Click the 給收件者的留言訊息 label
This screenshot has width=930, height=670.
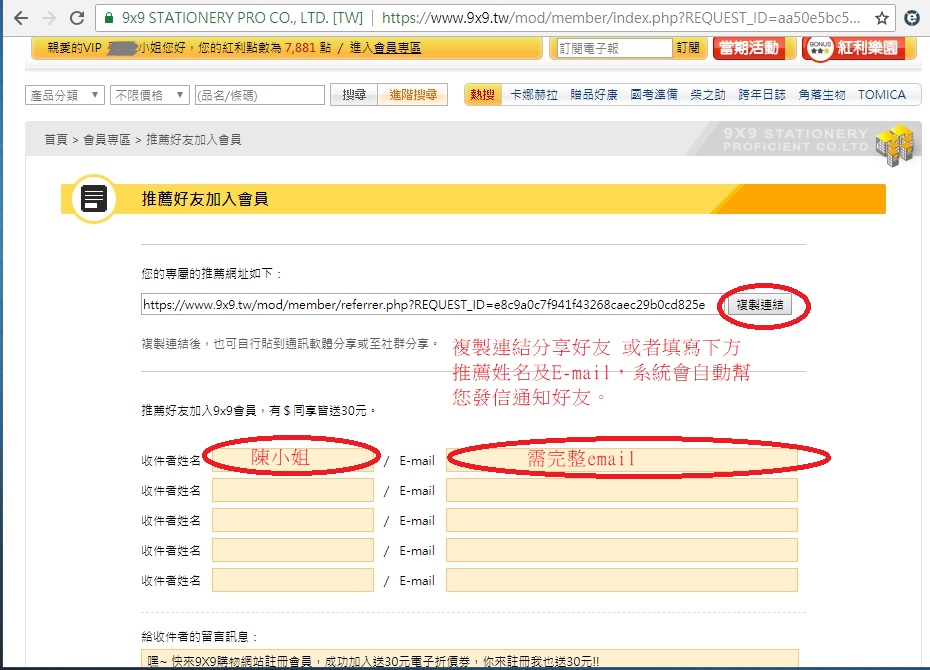tap(200, 637)
